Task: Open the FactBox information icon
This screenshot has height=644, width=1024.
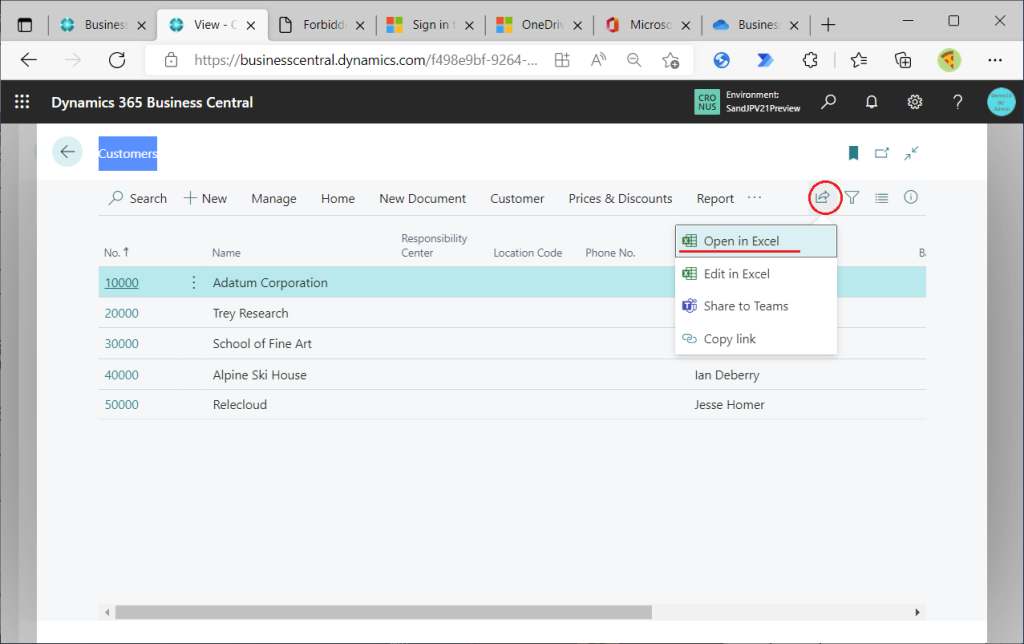Action: (911, 197)
